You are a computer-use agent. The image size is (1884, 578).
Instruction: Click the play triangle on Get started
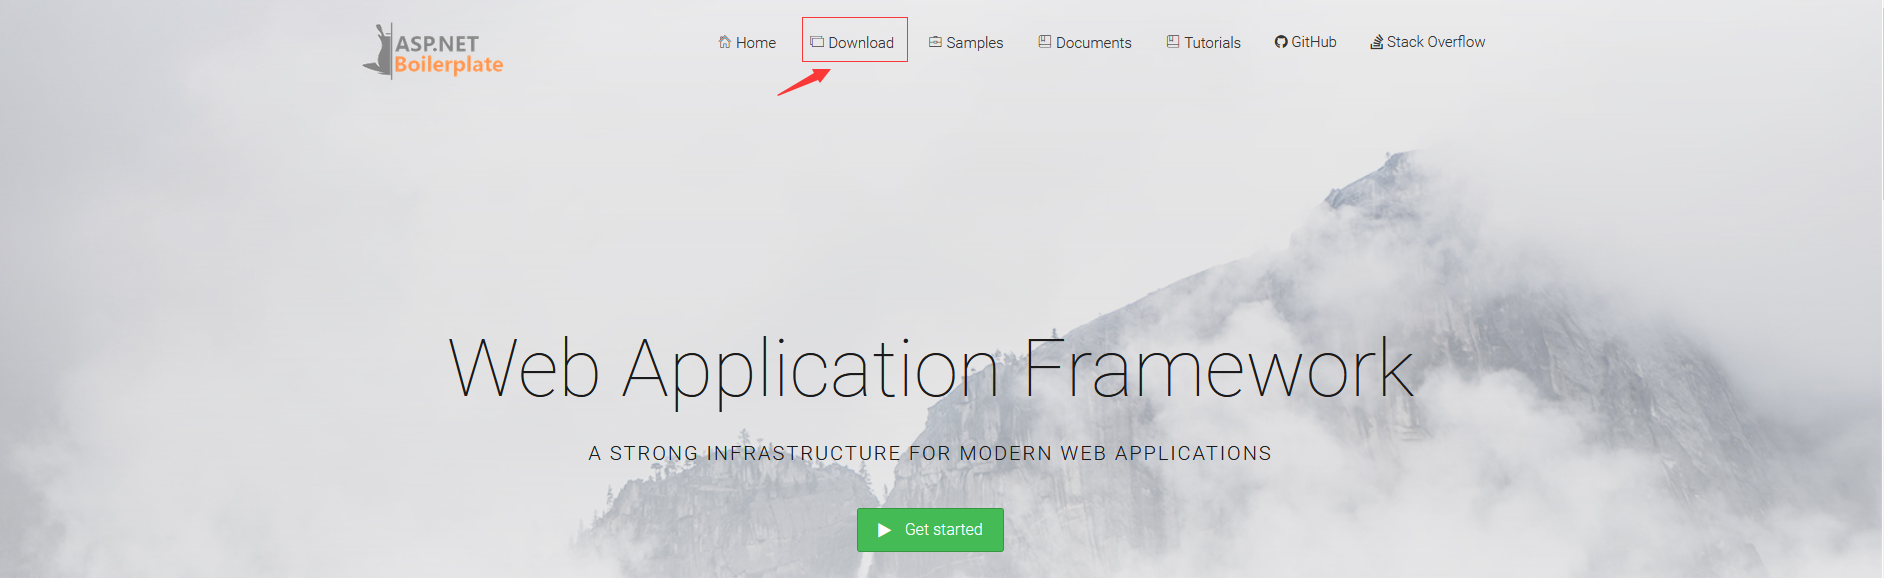click(x=884, y=530)
